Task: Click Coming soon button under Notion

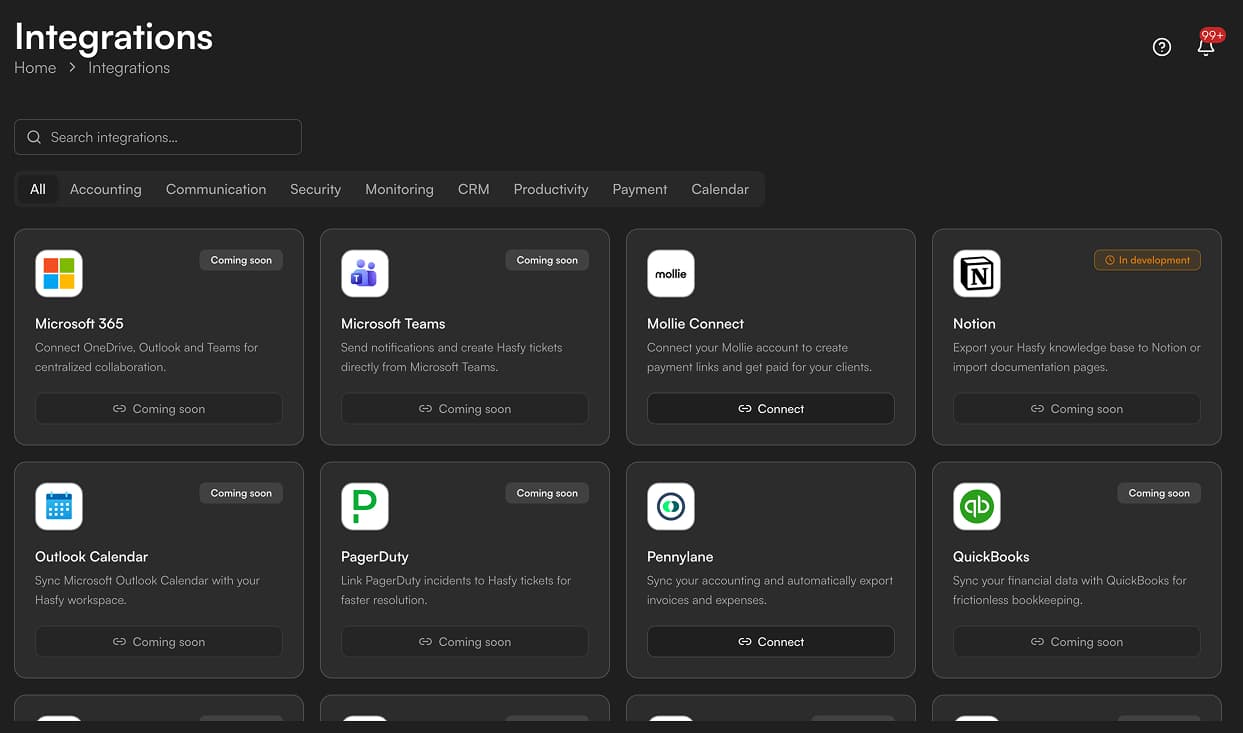Action: click(x=1077, y=409)
